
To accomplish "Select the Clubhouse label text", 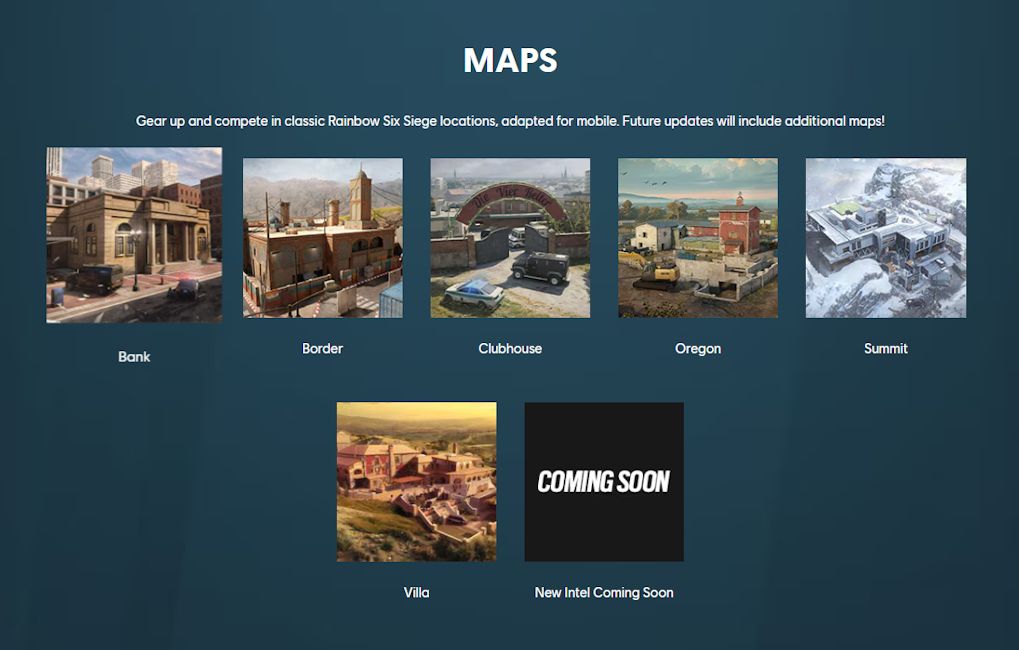I will click(509, 348).
